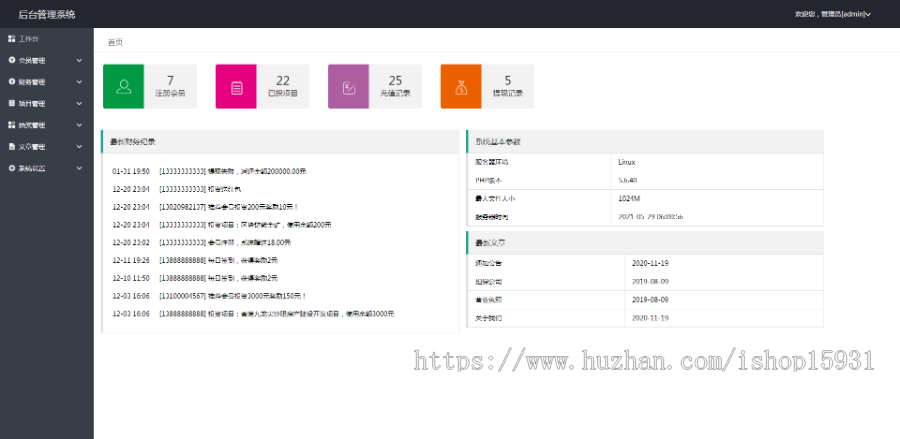The image size is (900, 439).
Task: Expand the 抽奖管理 lottery management chevron
Action: 79,125
